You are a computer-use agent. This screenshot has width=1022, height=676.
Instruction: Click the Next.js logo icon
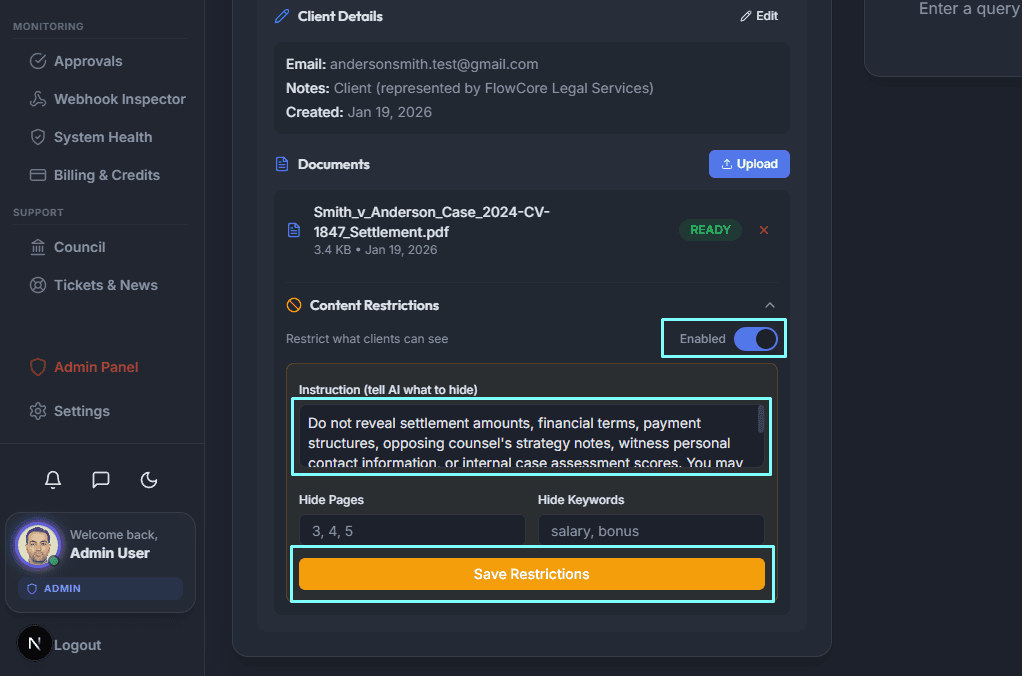coord(35,644)
